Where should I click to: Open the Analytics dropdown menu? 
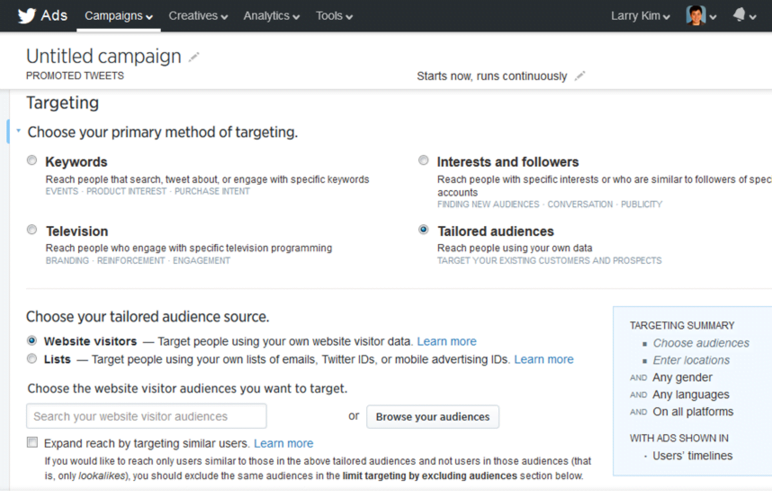271,16
